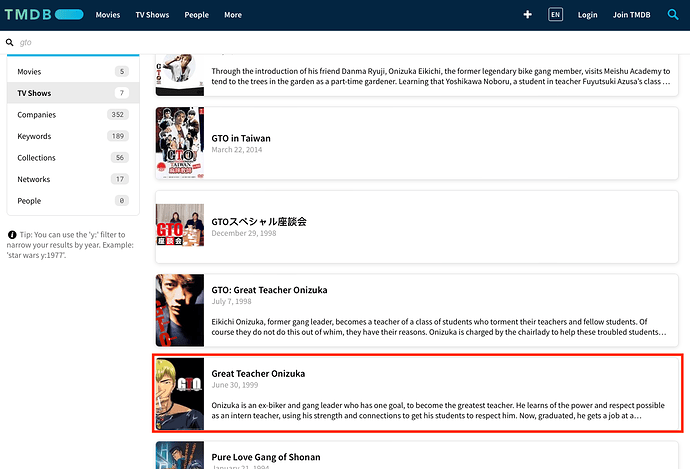The height and width of the screenshot is (469, 690).
Task: Open the Movies menu
Action: tap(108, 15)
